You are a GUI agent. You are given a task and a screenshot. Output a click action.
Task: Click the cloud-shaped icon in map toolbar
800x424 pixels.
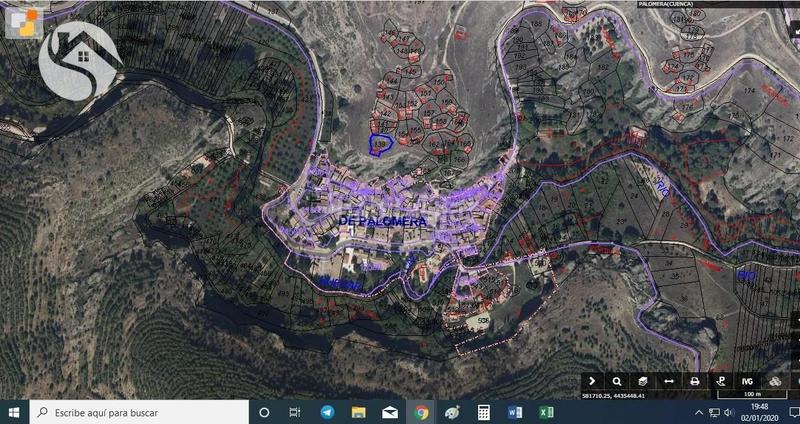click(x=773, y=381)
